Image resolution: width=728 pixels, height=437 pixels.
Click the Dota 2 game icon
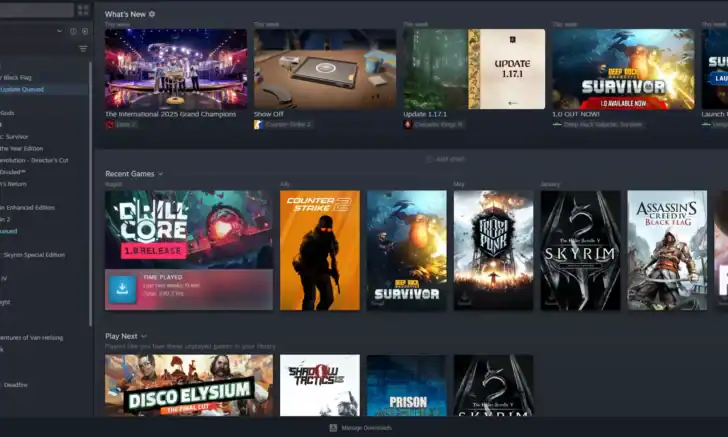click(110, 124)
